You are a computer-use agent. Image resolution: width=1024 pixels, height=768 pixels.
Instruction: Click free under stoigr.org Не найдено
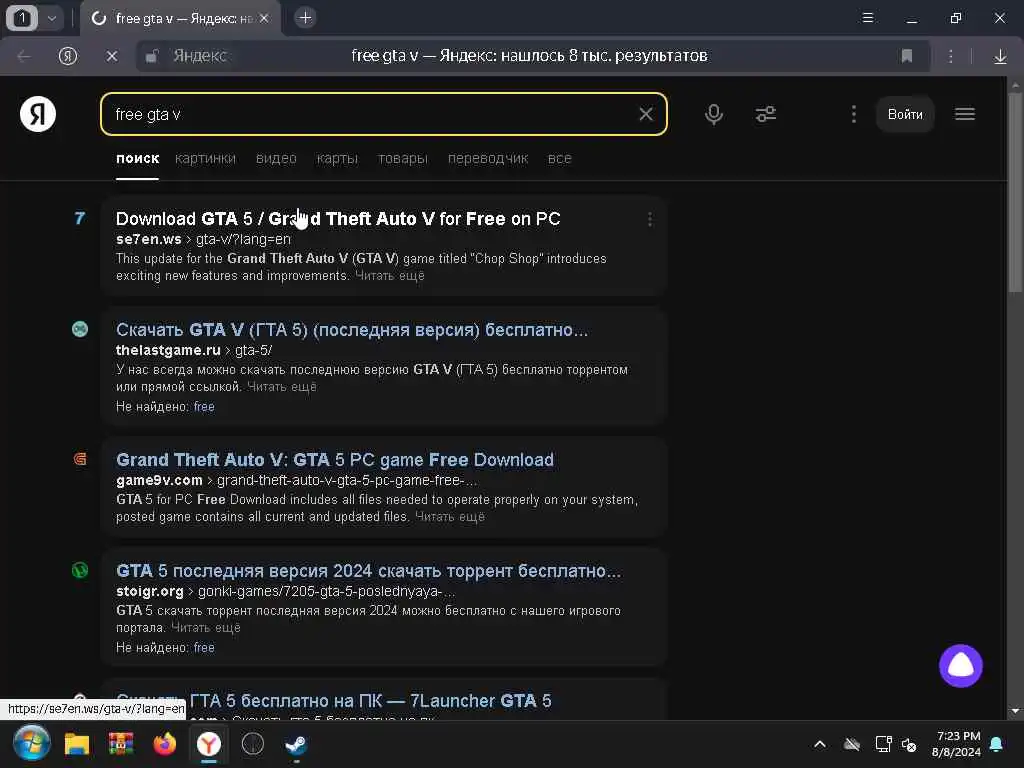(x=204, y=647)
